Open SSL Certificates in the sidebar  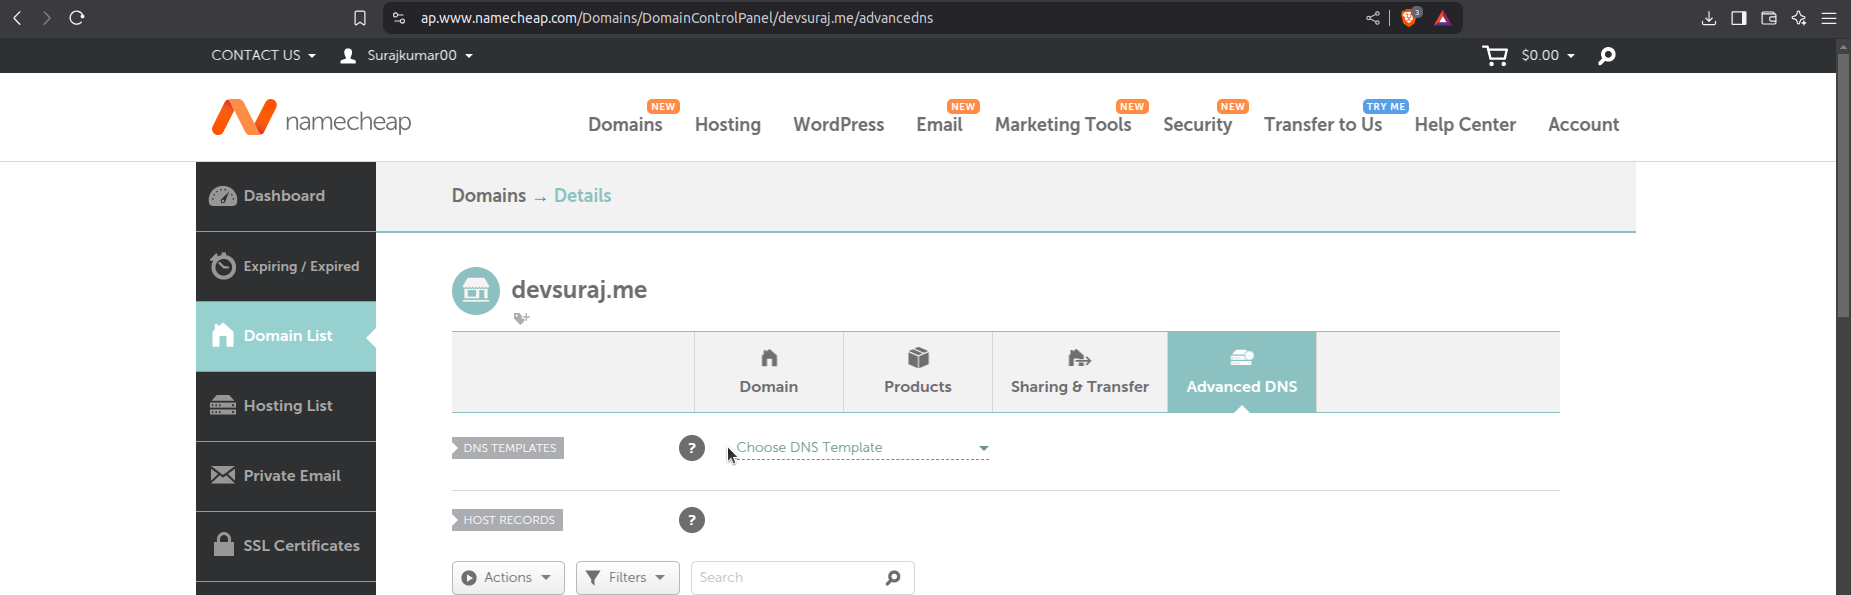(x=286, y=546)
